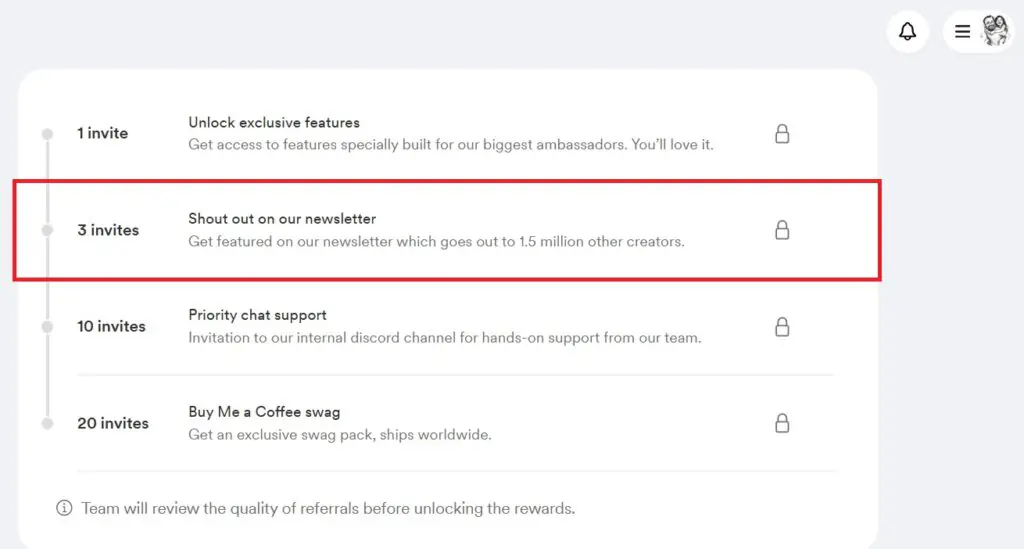Image resolution: width=1024 pixels, height=549 pixels.
Task: Click Shout out on our newsletter title
Action: click(282, 219)
